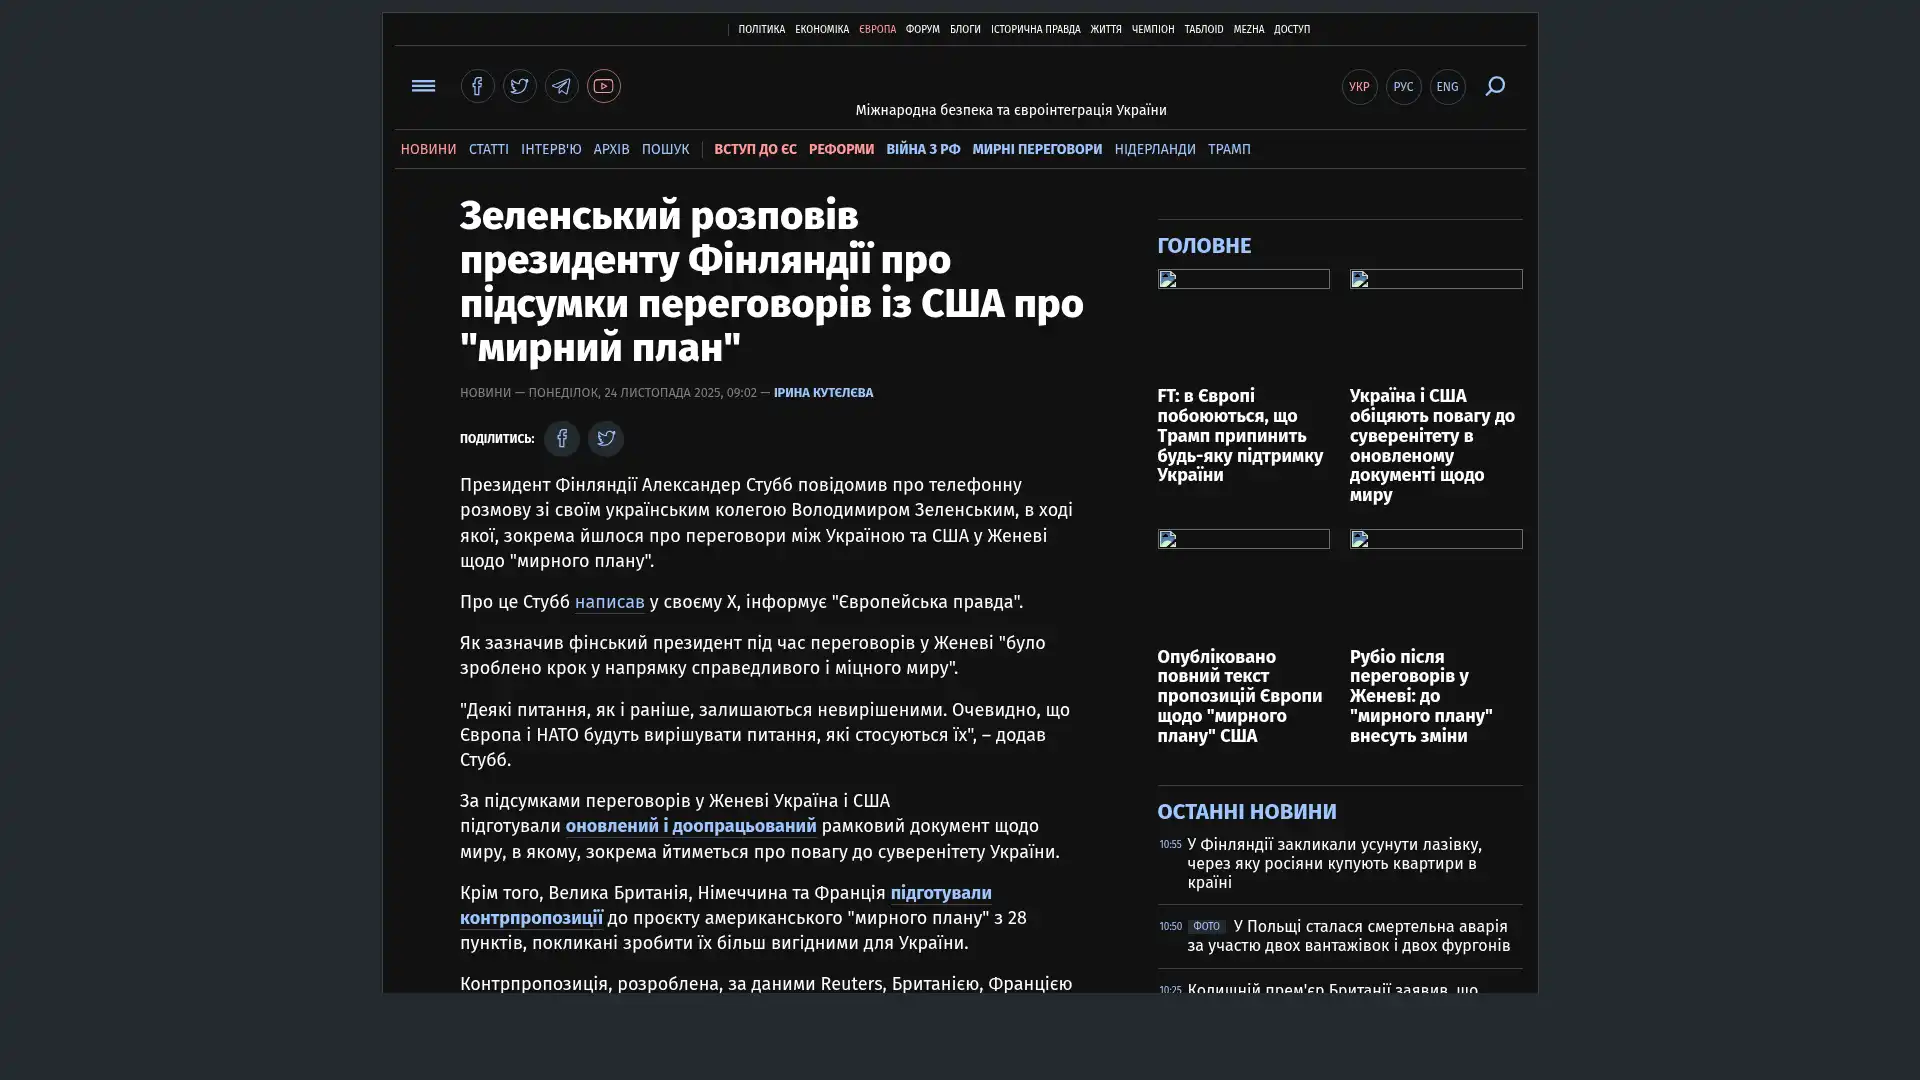1920x1080 pixels.
Task: Click the 'написав' link in article
Action: pyautogui.click(x=609, y=602)
